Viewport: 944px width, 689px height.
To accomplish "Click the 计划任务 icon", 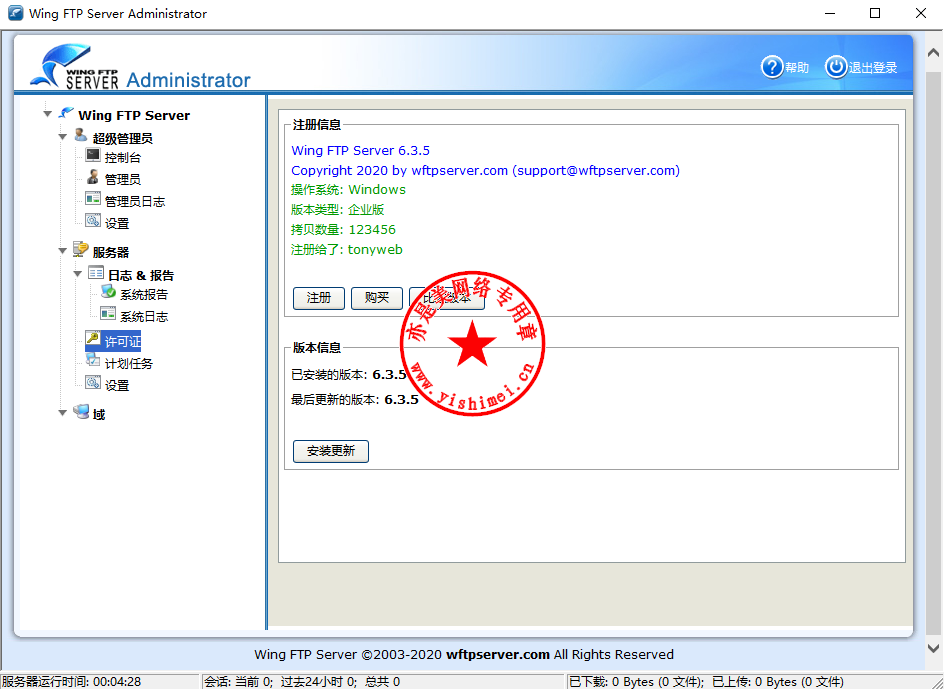I will point(93,360).
